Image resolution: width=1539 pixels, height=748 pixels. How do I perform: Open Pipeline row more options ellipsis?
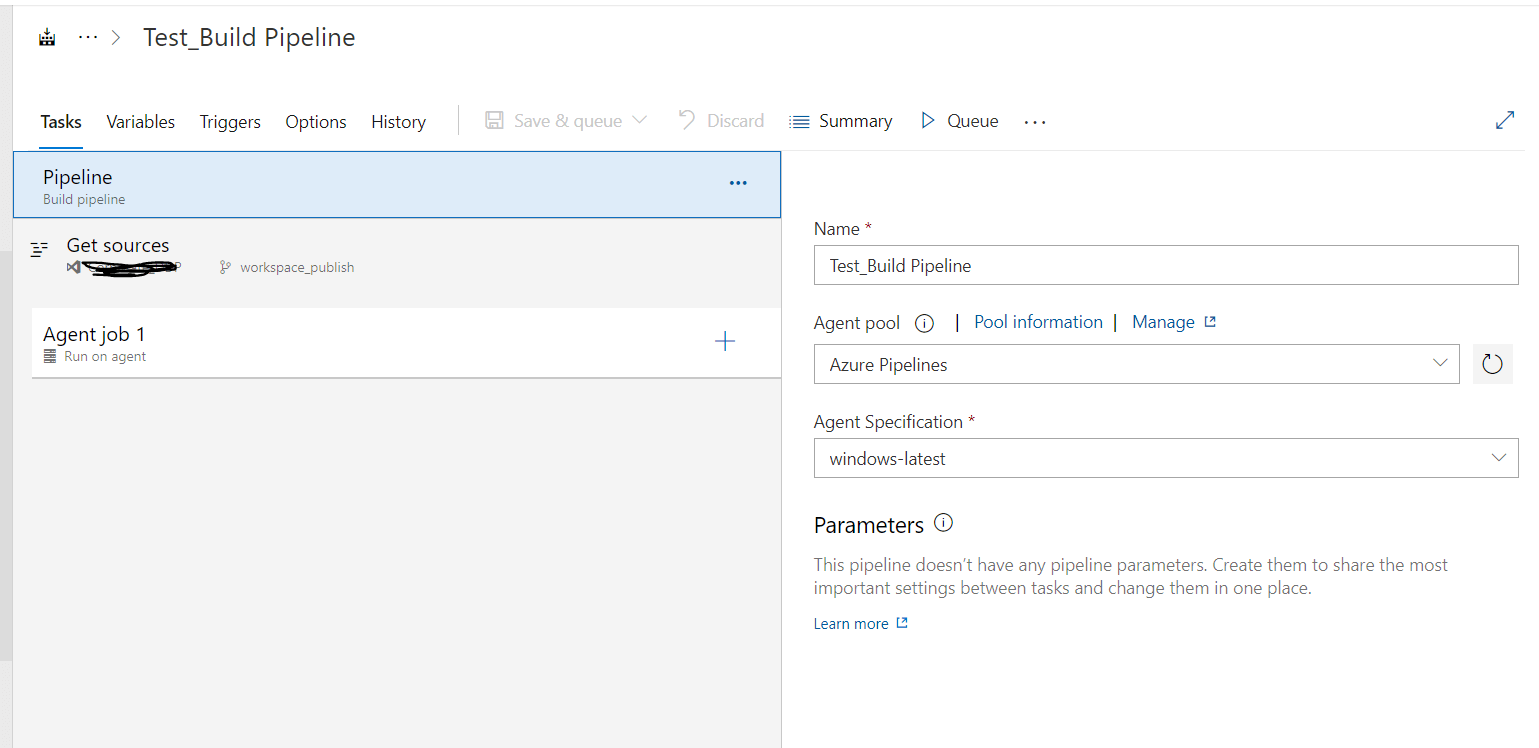tap(738, 183)
